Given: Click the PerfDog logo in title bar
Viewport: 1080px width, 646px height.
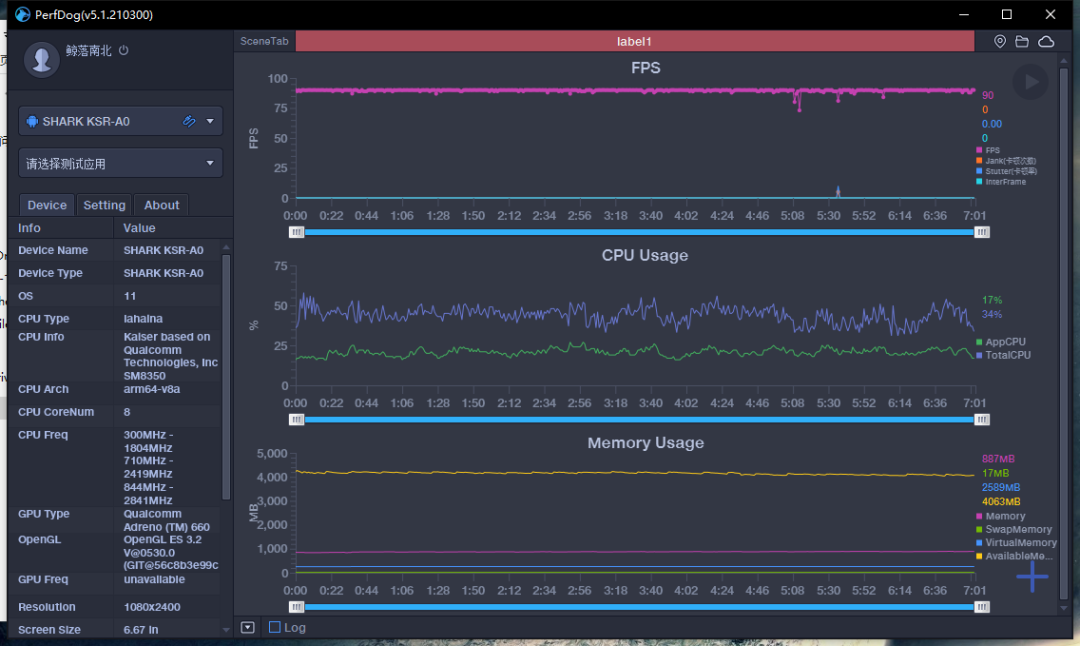Looking at the screenshot, I should point(23,14).
